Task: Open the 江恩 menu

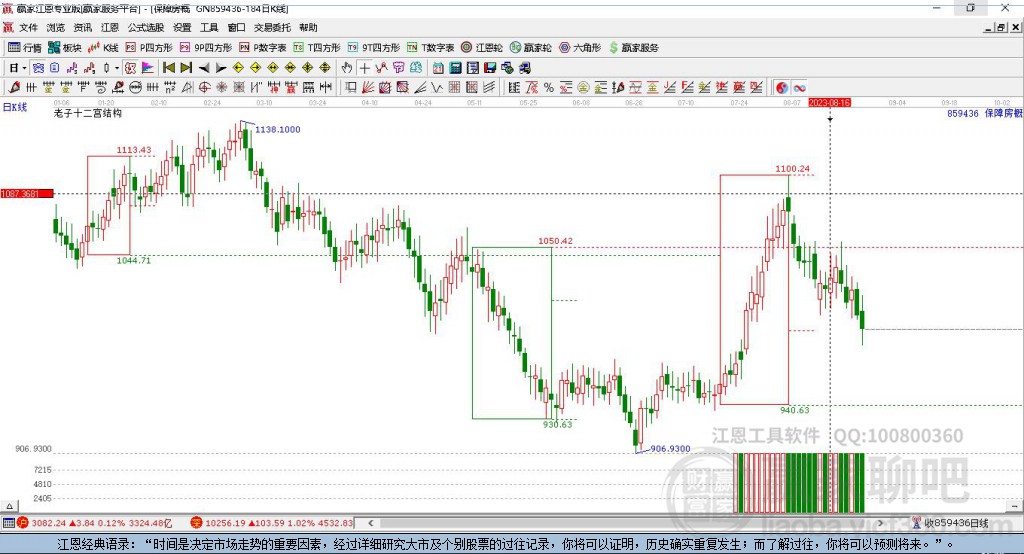Action: click(109, 27)
